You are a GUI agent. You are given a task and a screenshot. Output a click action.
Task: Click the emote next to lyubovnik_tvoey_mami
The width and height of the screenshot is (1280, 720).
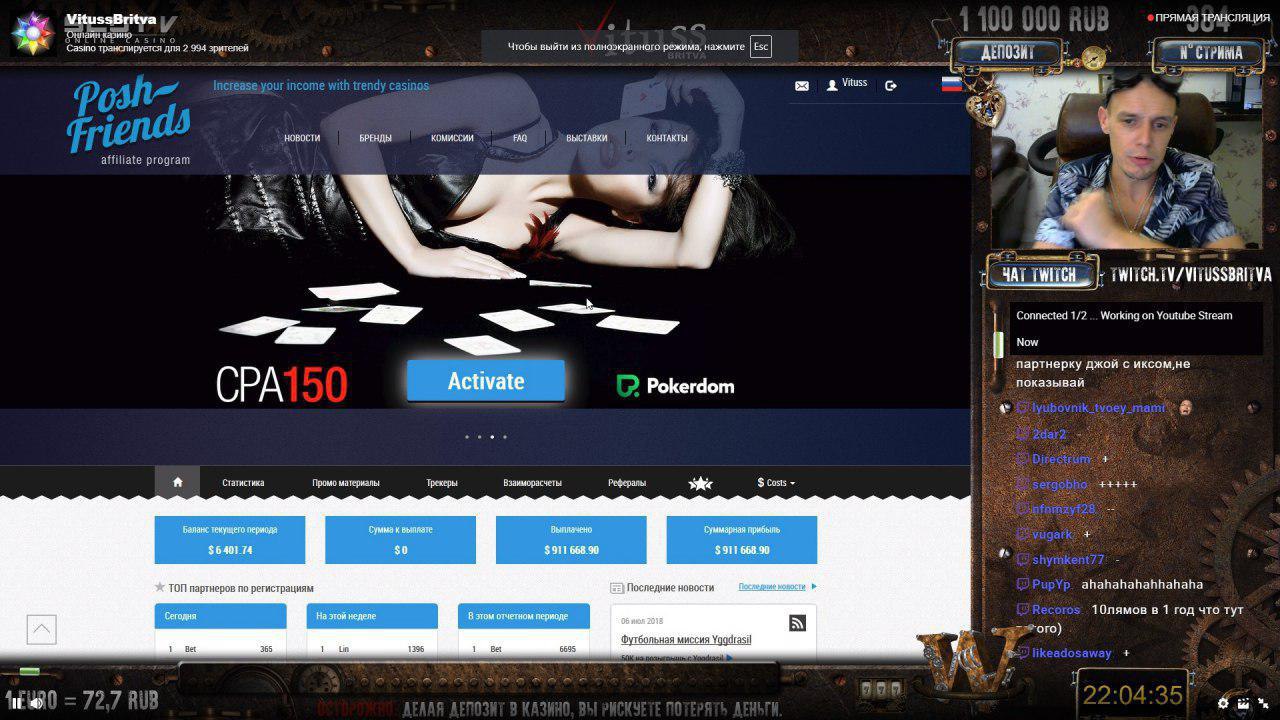point(1185,407)
